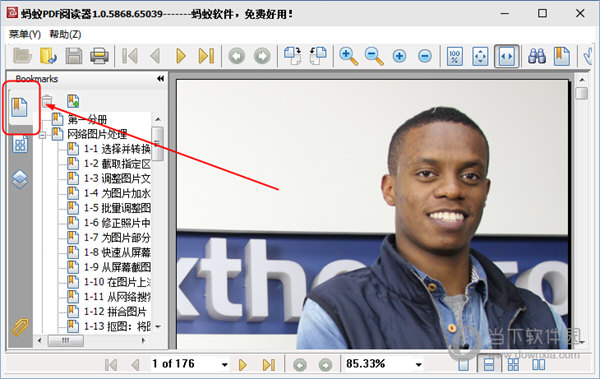Open the 85.33% zoom level dropdown
Image resolution: width=600 pixels, height=379 pixels.
[x=419, y=364]
